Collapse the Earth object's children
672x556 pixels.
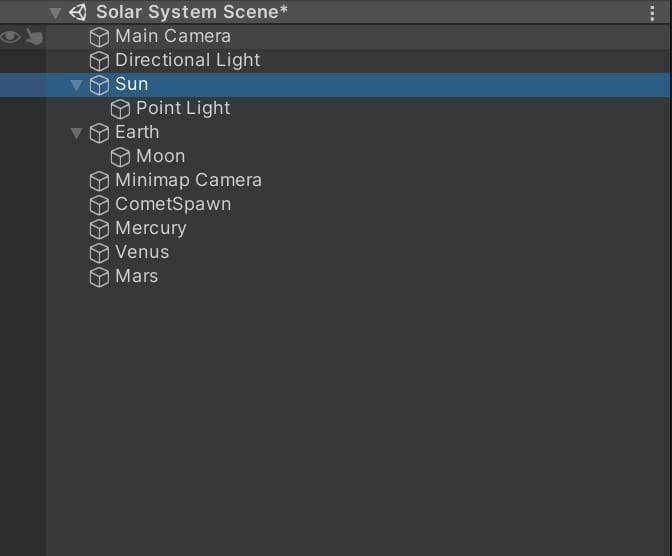point(77,133)
